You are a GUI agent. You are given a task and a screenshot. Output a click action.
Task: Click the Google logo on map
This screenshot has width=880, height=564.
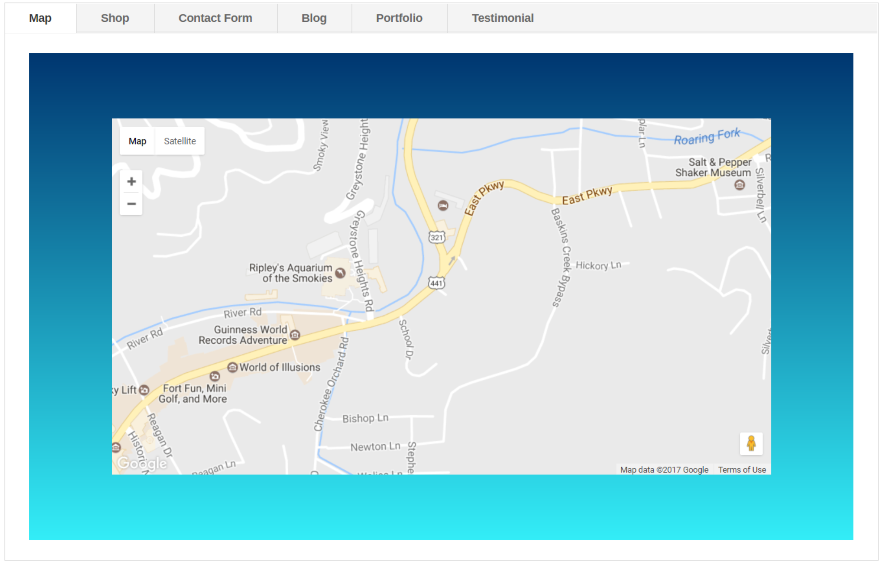tap(142, 463)
